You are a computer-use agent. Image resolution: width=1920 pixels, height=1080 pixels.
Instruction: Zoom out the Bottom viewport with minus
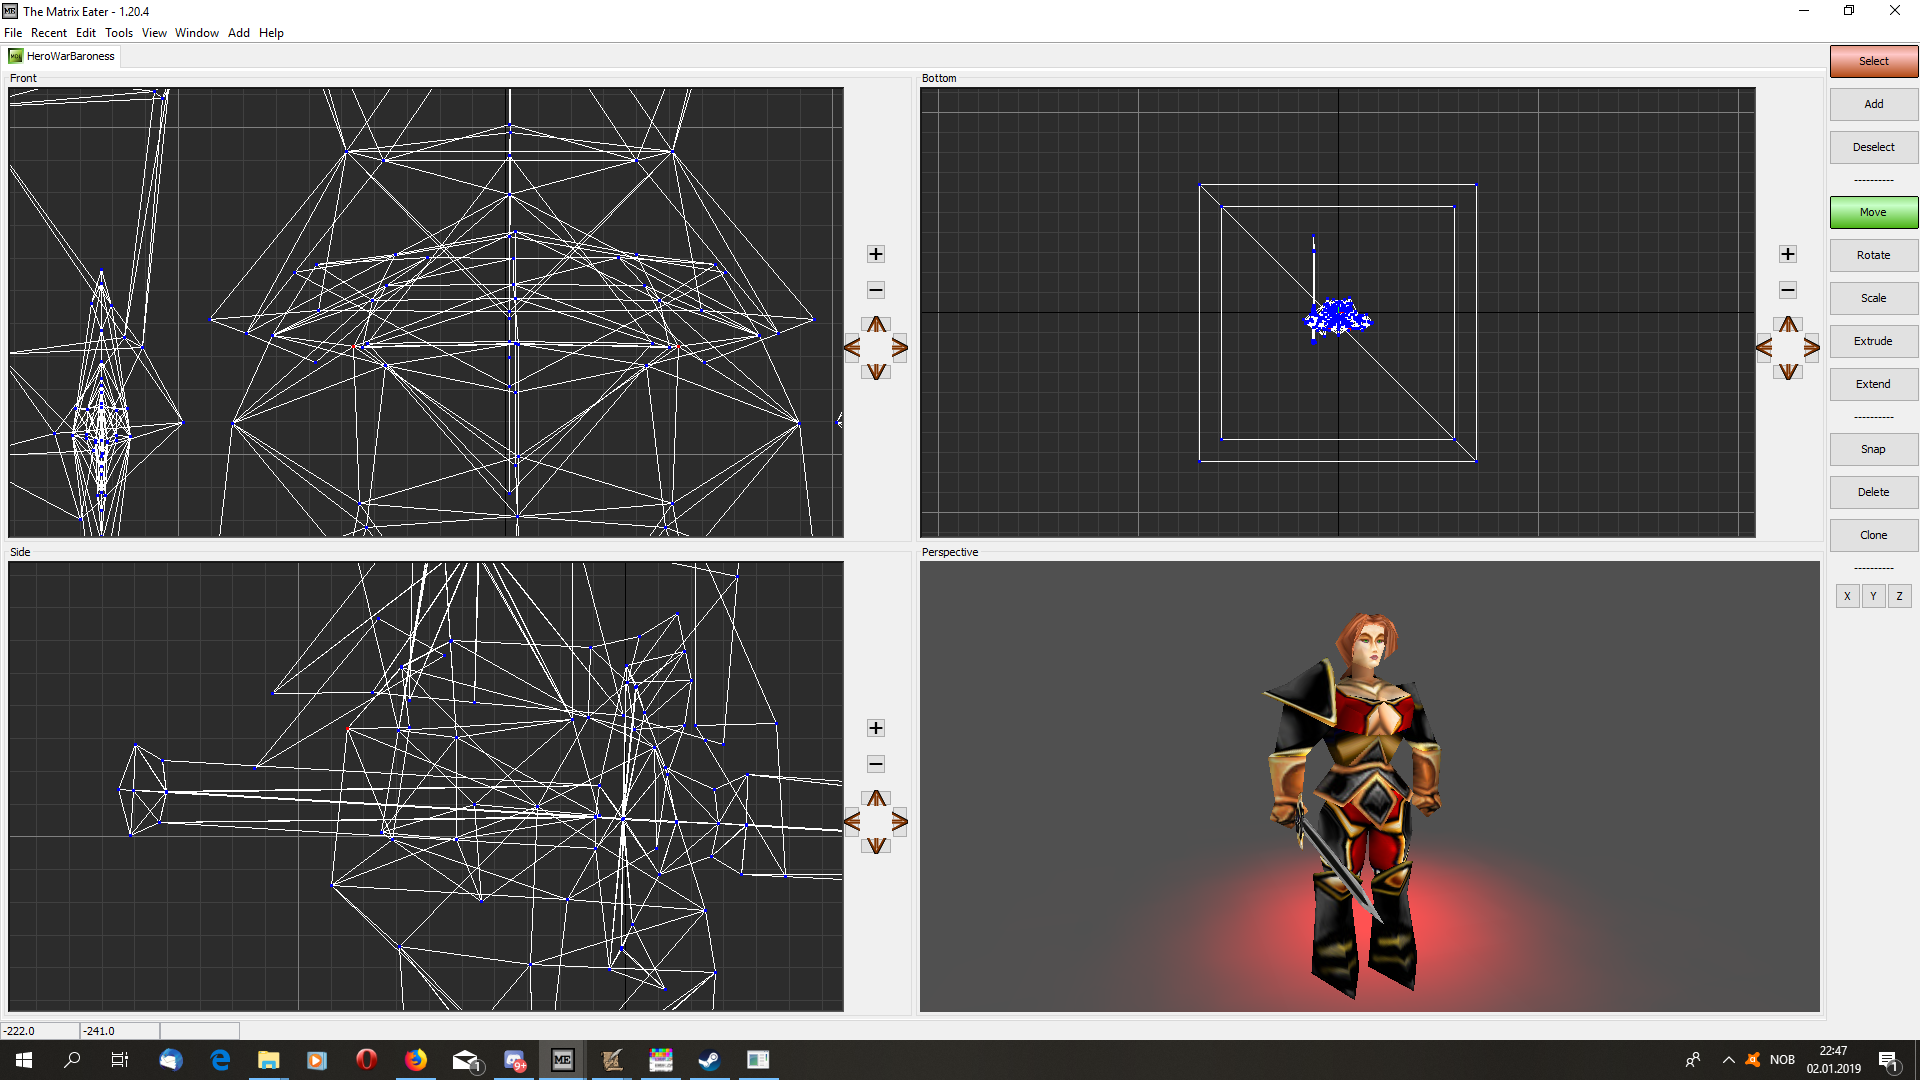[x=1788, y=290]
